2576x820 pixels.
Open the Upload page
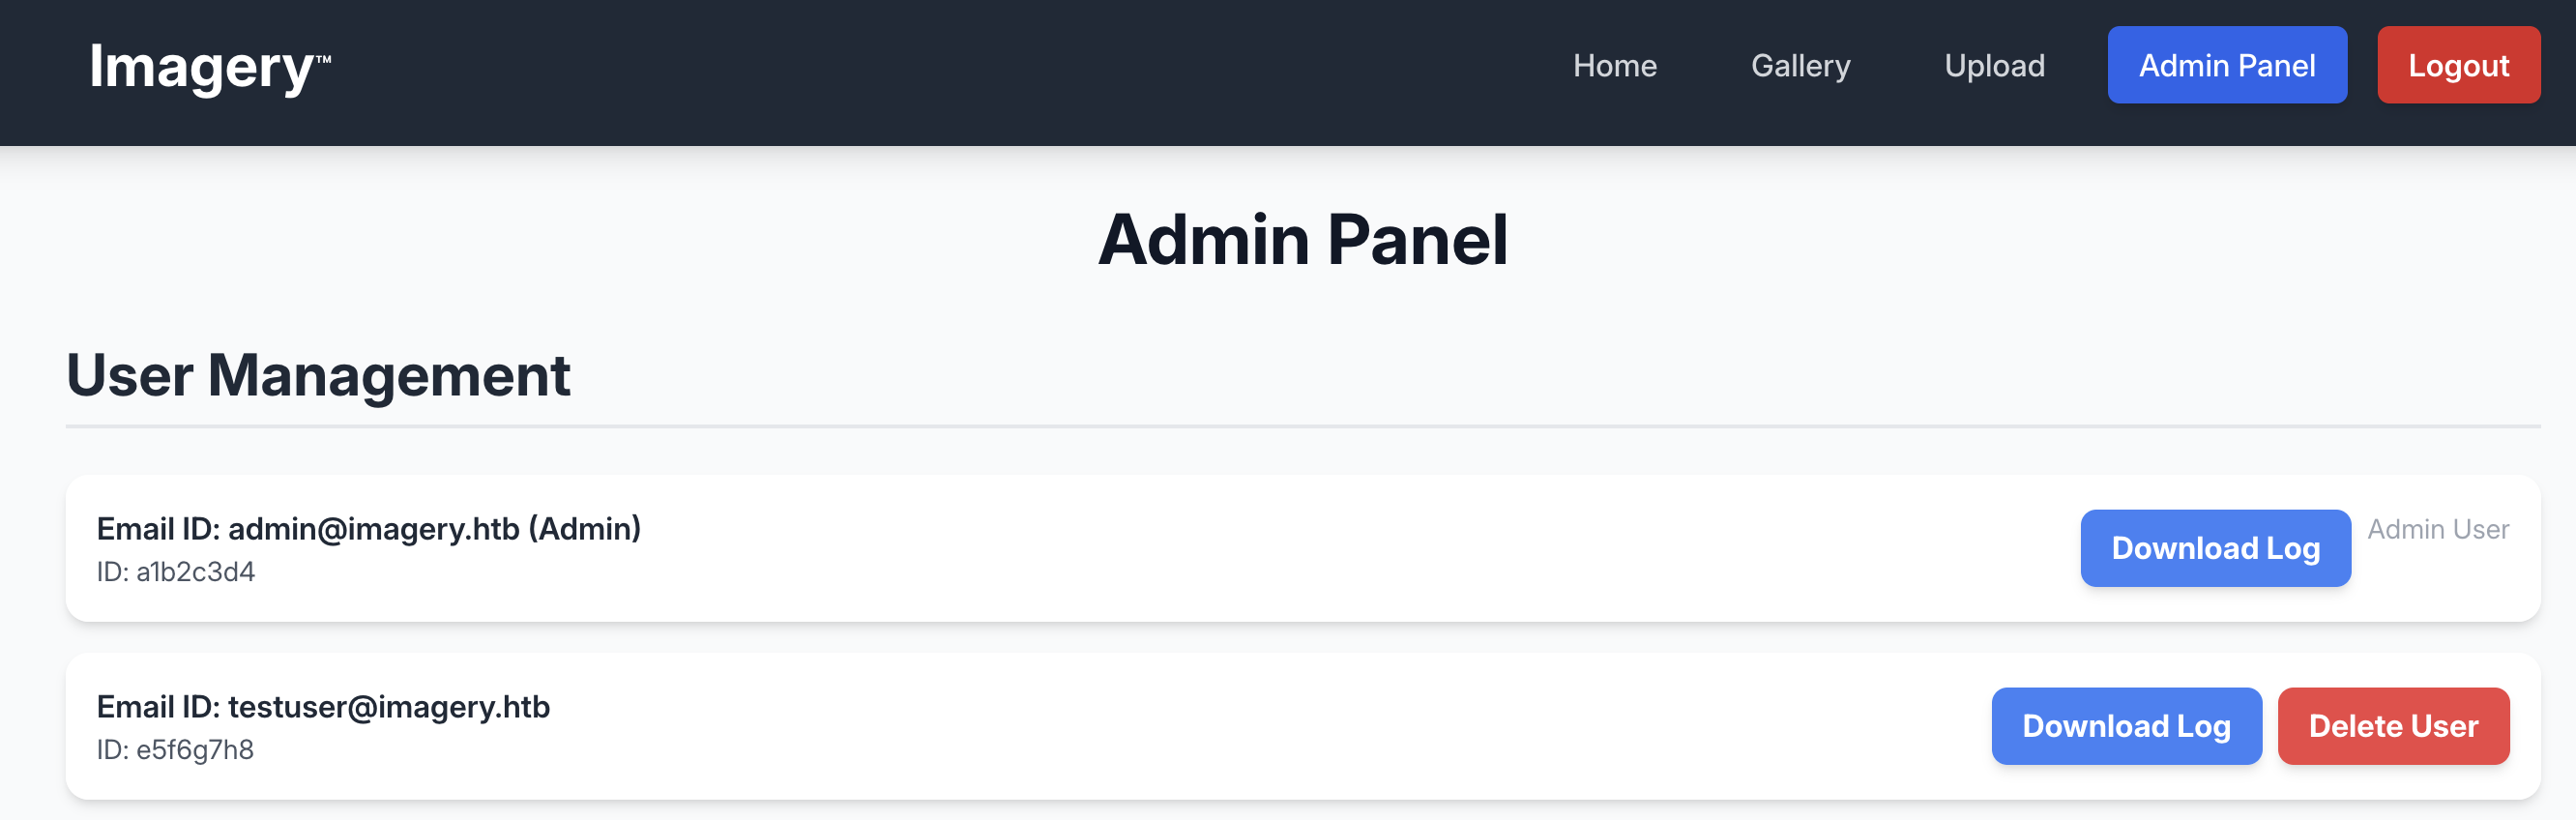[1994, 66]
